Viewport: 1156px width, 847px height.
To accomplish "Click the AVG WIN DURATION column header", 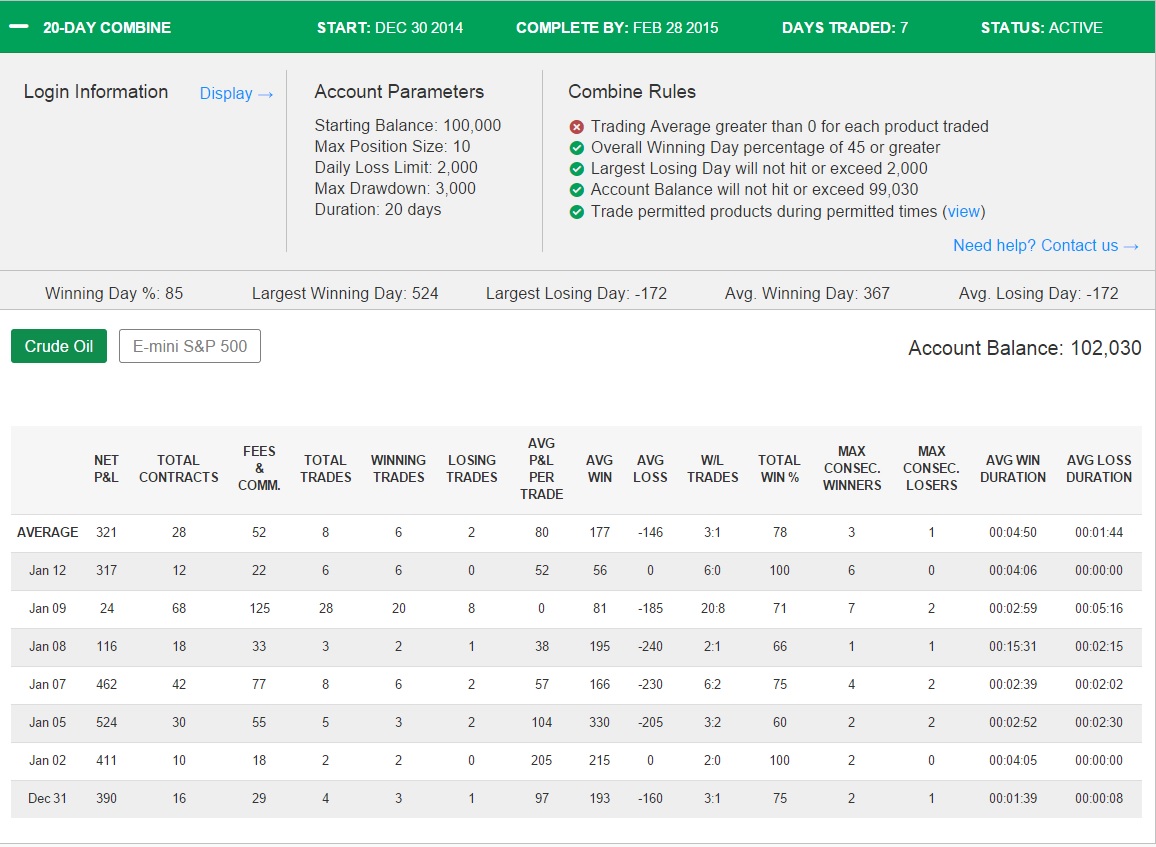I will (x=1013, y=468).
